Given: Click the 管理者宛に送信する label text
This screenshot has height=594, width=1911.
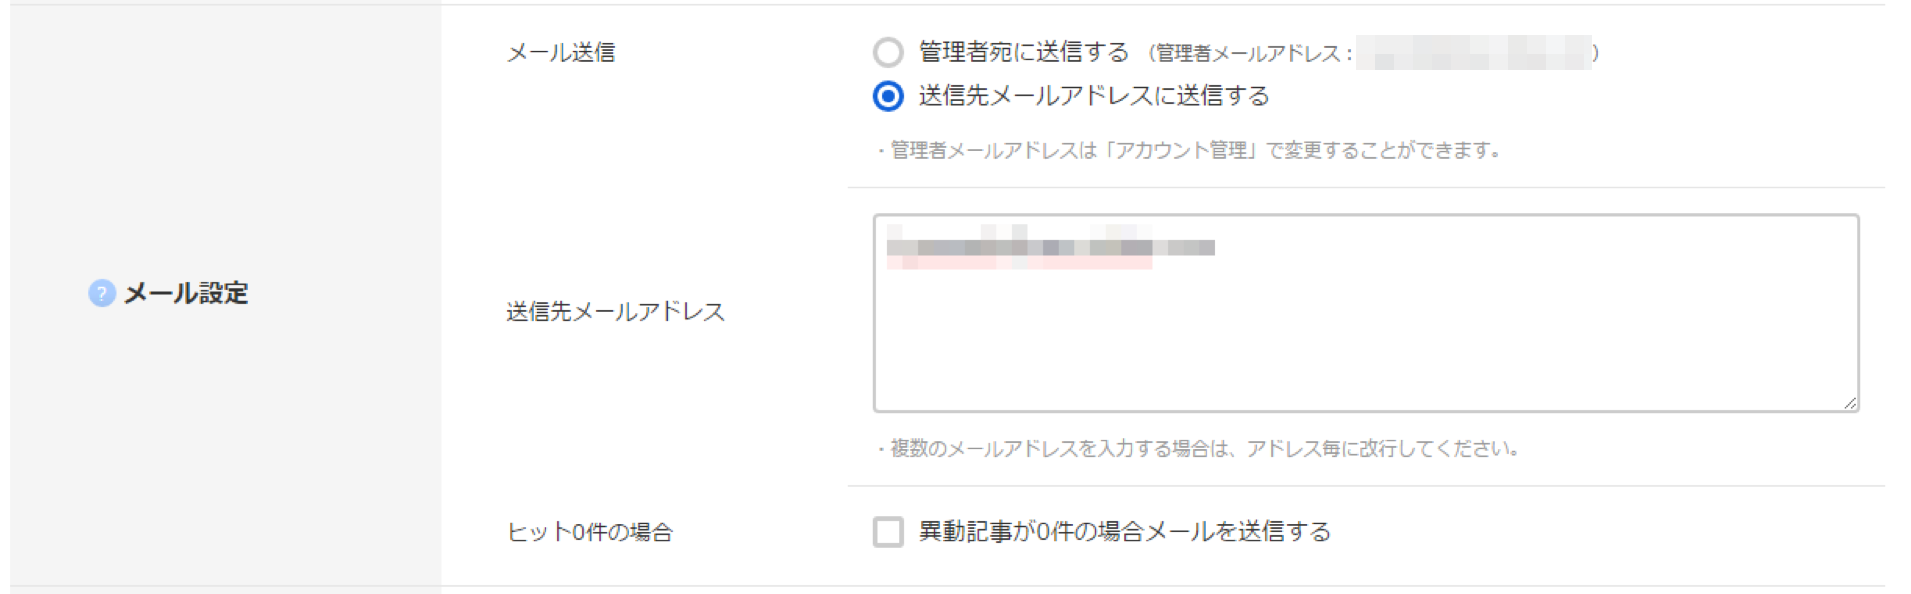Looking at the screenshot, I should click(1023, 52).
